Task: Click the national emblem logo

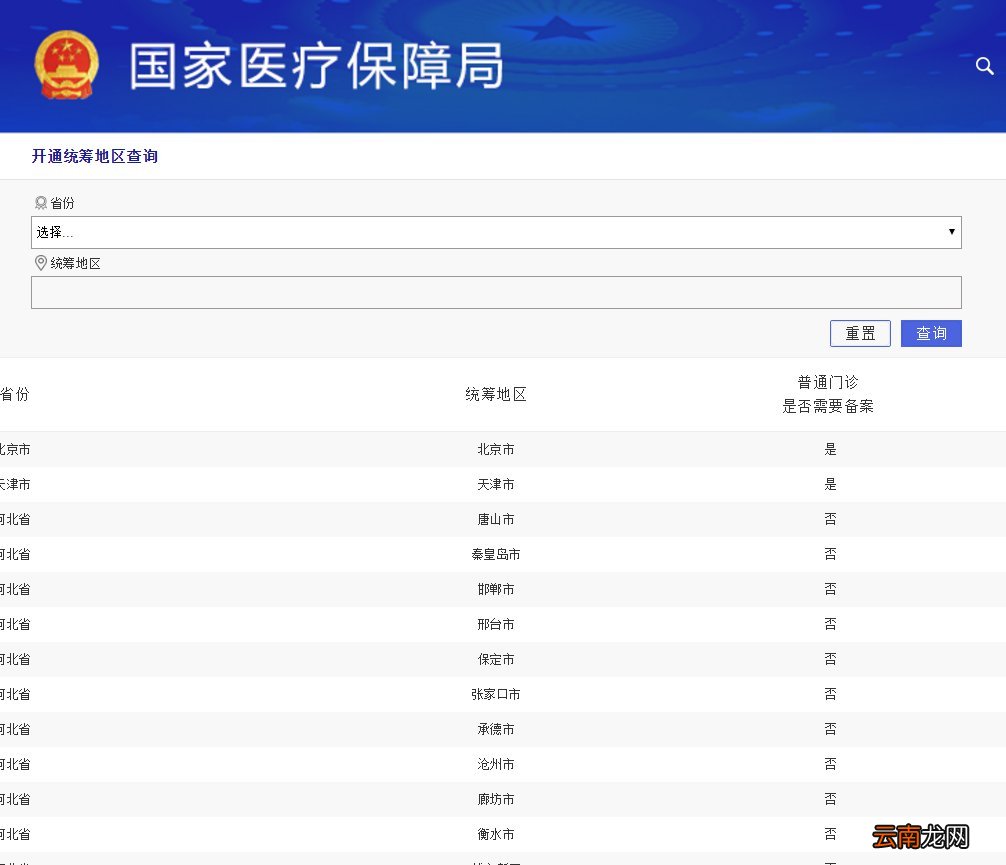Action: pyautogui.click(x=67, y=65)
